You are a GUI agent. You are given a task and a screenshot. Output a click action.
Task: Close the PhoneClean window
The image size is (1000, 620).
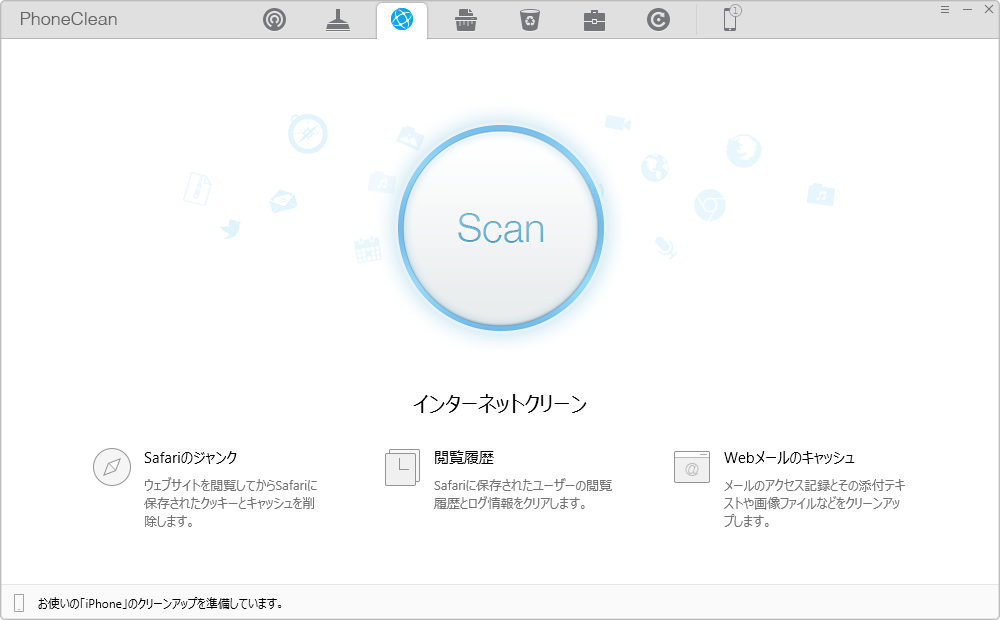(989, 9)
